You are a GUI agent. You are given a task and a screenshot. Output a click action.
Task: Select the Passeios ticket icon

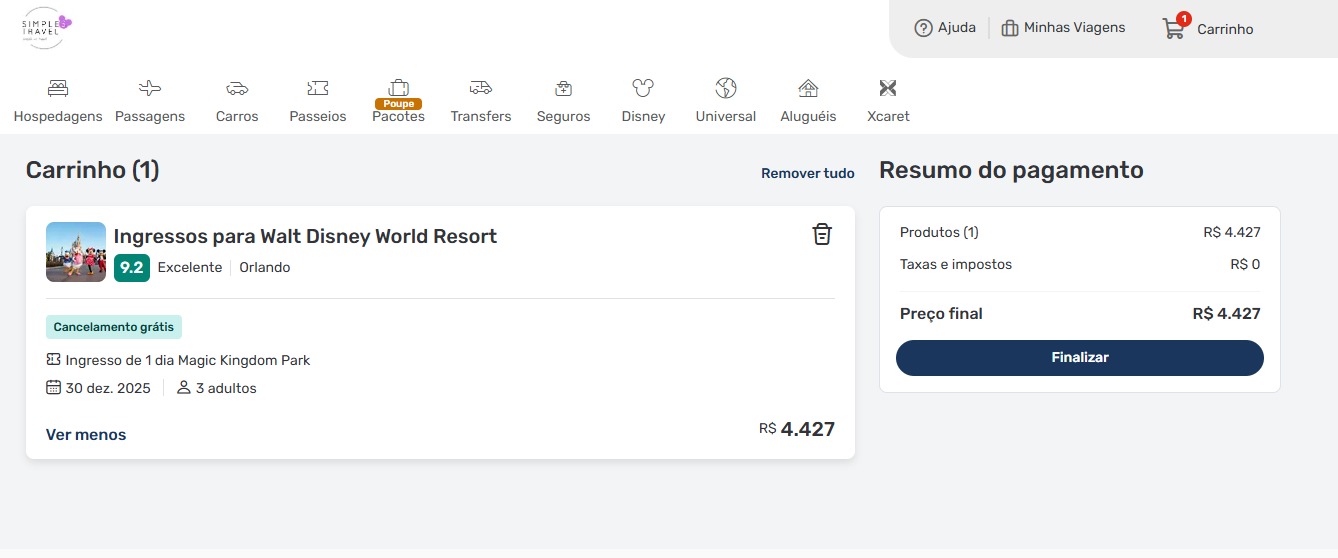point(318,88)
